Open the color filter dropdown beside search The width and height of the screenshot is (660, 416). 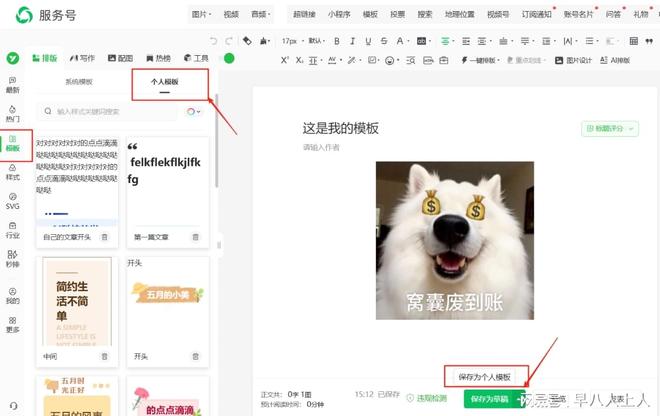click(193, 112)
